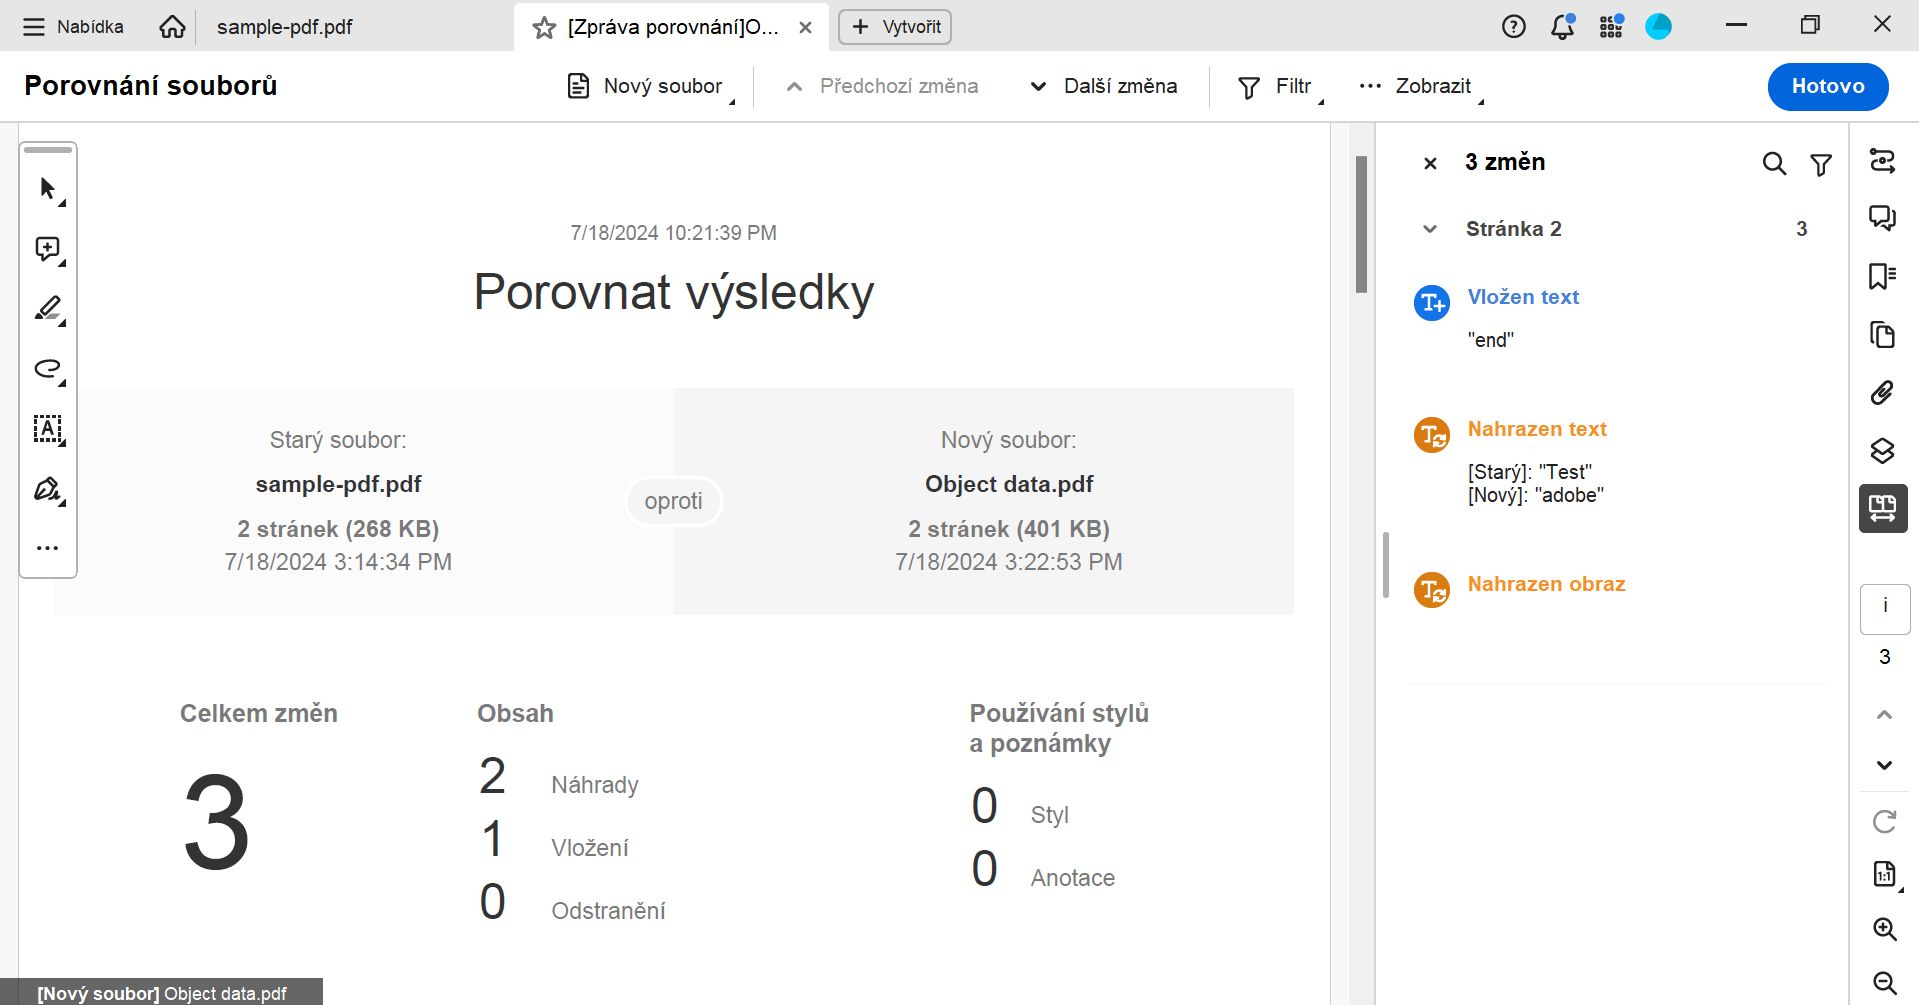The width and height of the screenshot is (1919, 1005).
Task: Select the text highlighter tool
Action: [47, 309]
